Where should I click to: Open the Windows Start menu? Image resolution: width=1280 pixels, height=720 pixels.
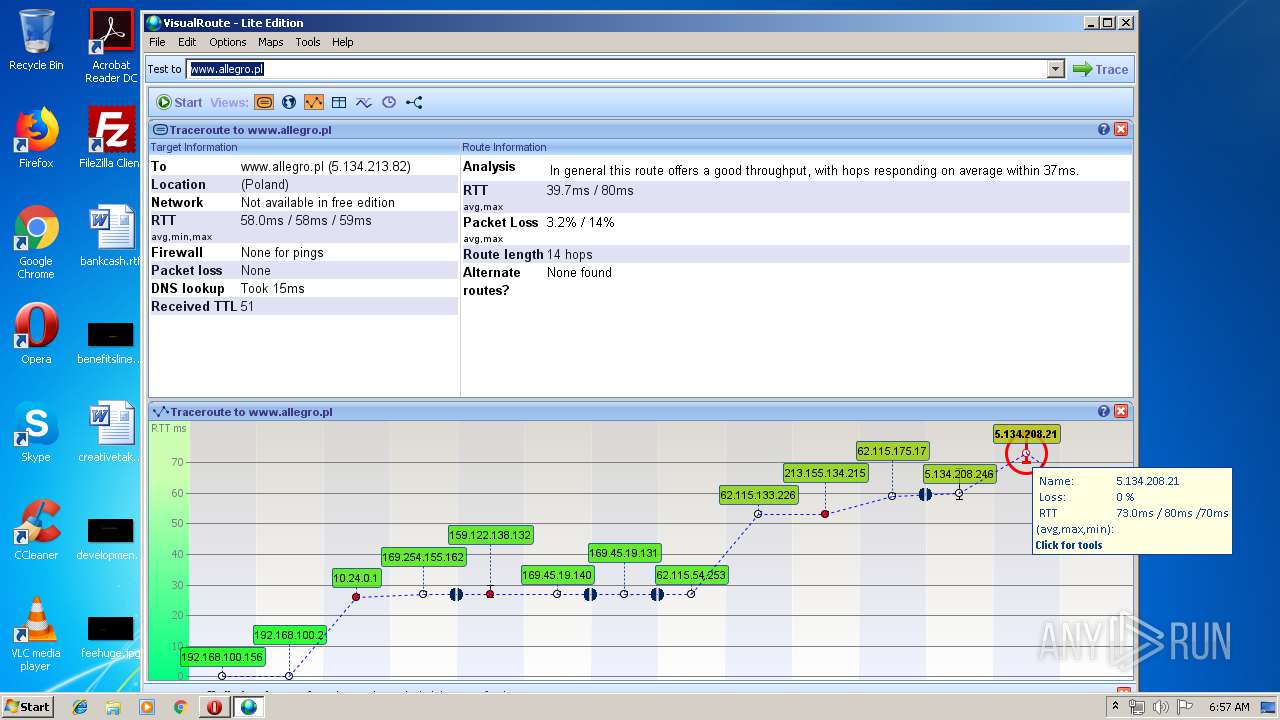[x=27, y=706]
